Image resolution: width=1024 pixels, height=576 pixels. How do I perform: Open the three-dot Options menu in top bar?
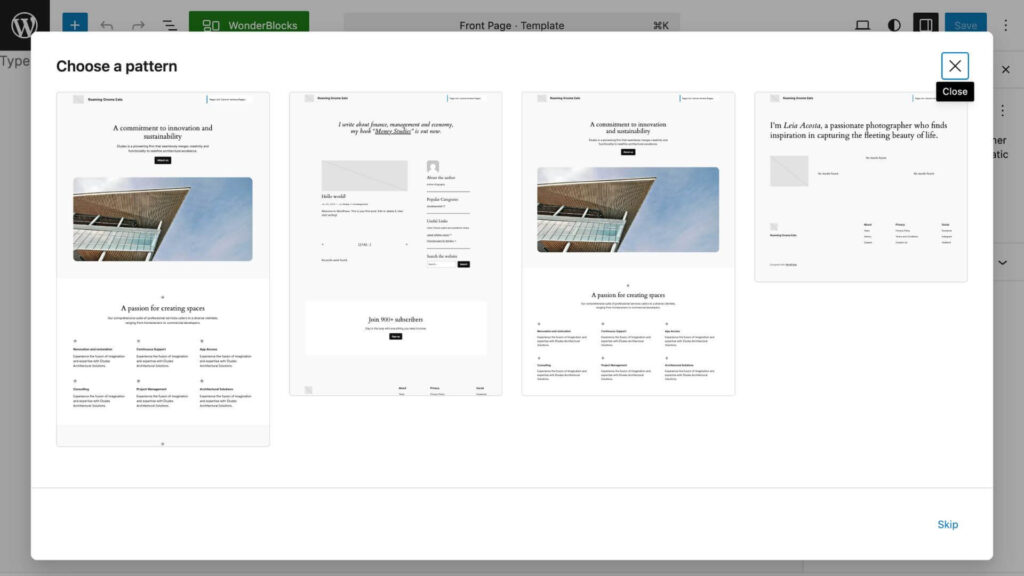(x=1005, y=25)
